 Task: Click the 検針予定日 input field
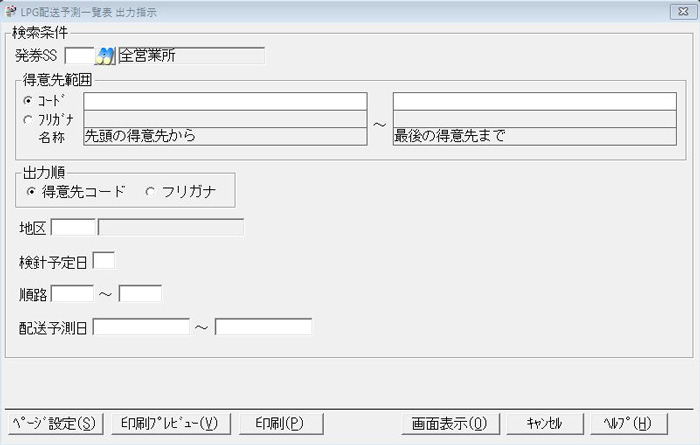tap(103, 261)
